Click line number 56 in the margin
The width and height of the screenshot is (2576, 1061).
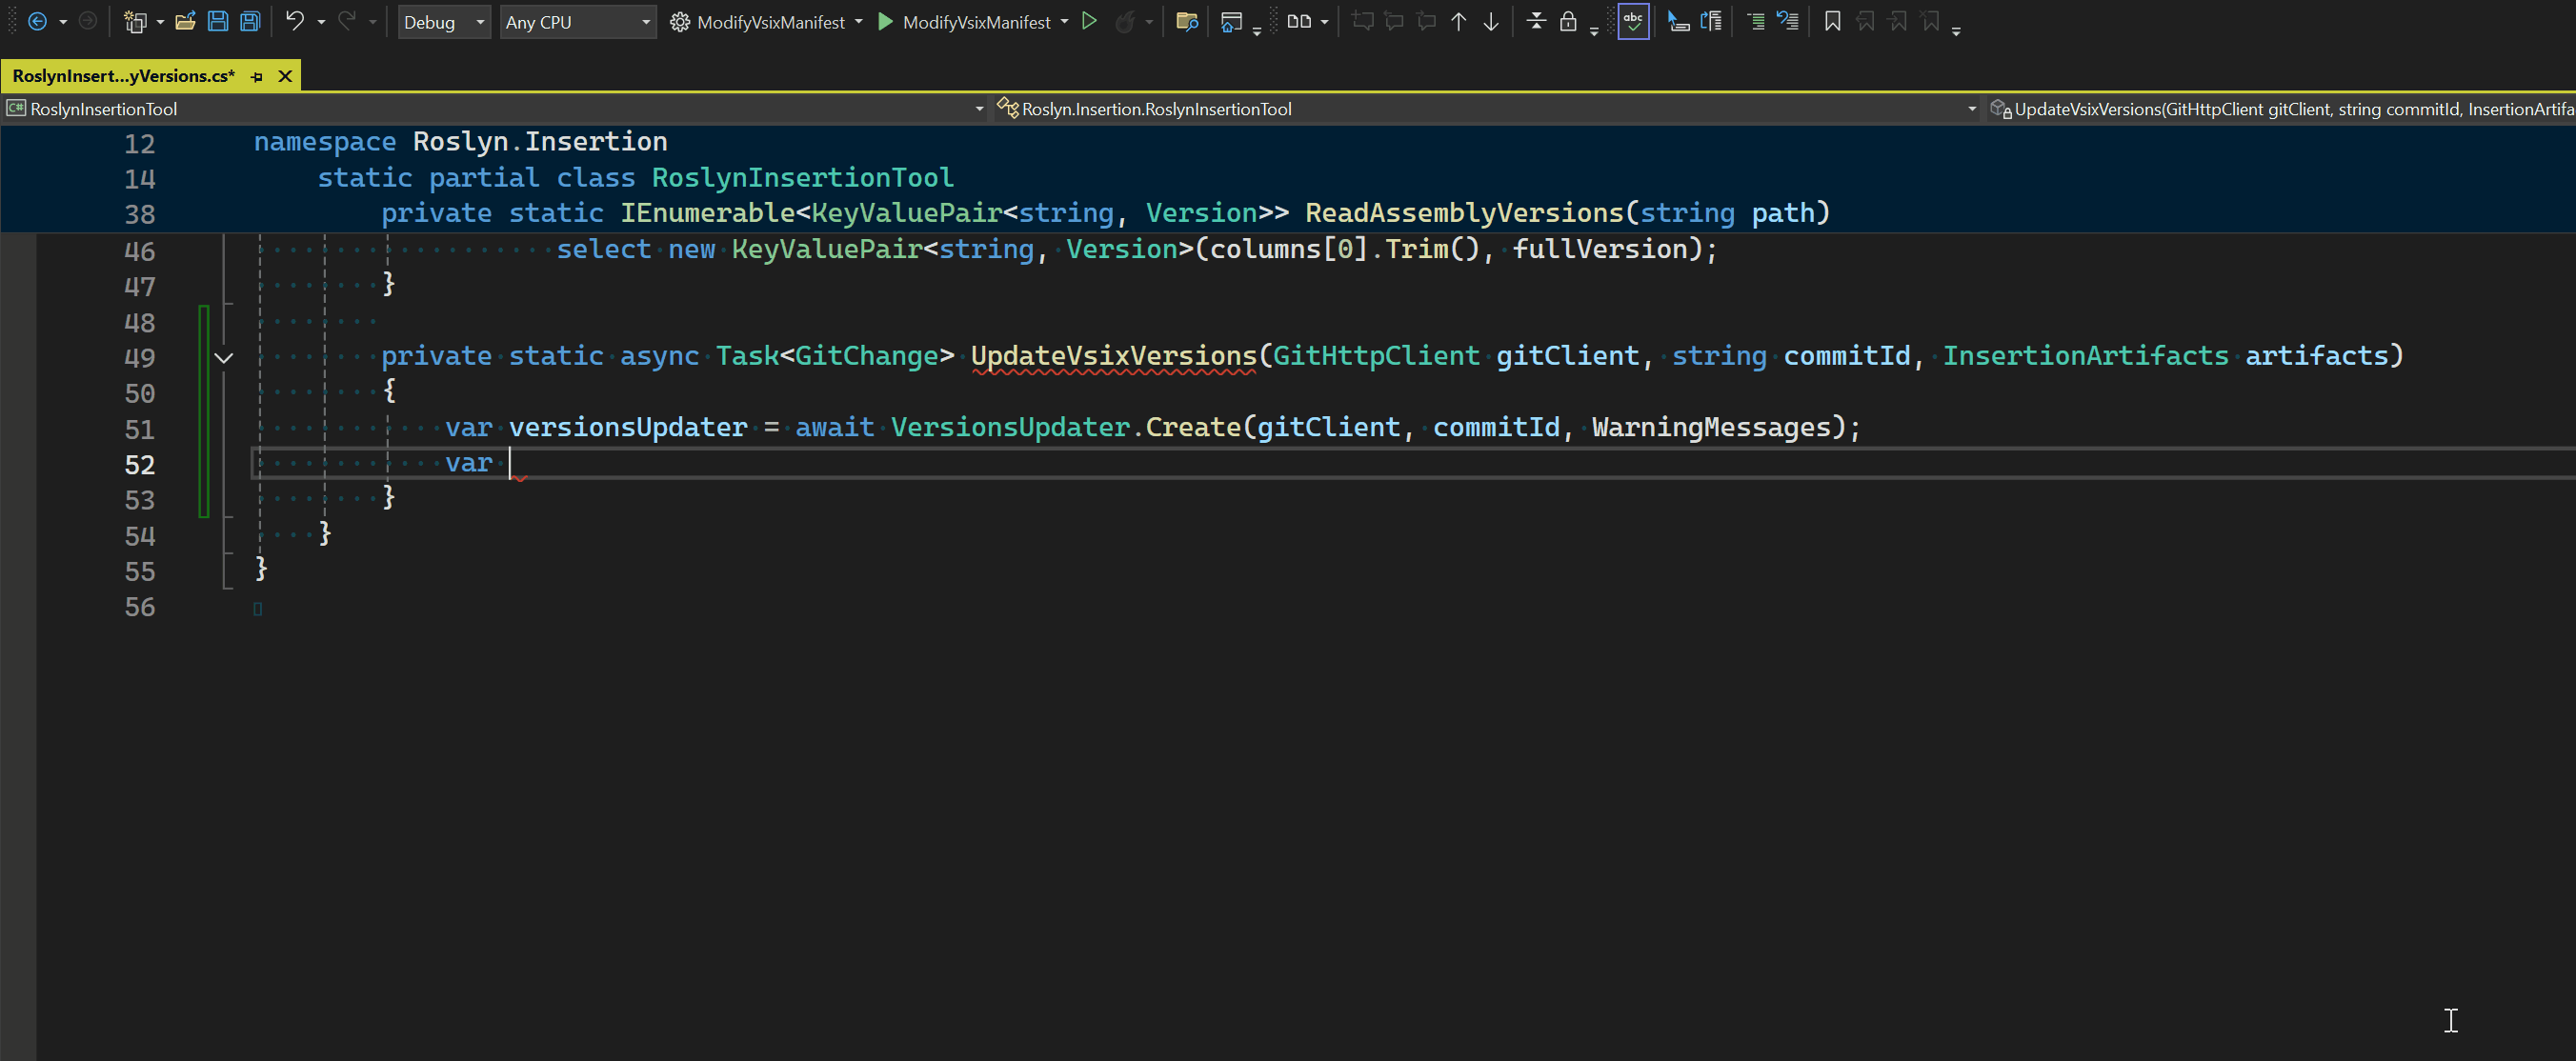pyautogui.click(x=140, y=607)
